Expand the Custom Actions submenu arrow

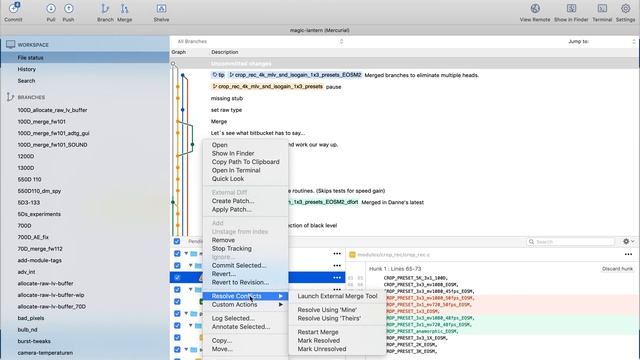281,304
